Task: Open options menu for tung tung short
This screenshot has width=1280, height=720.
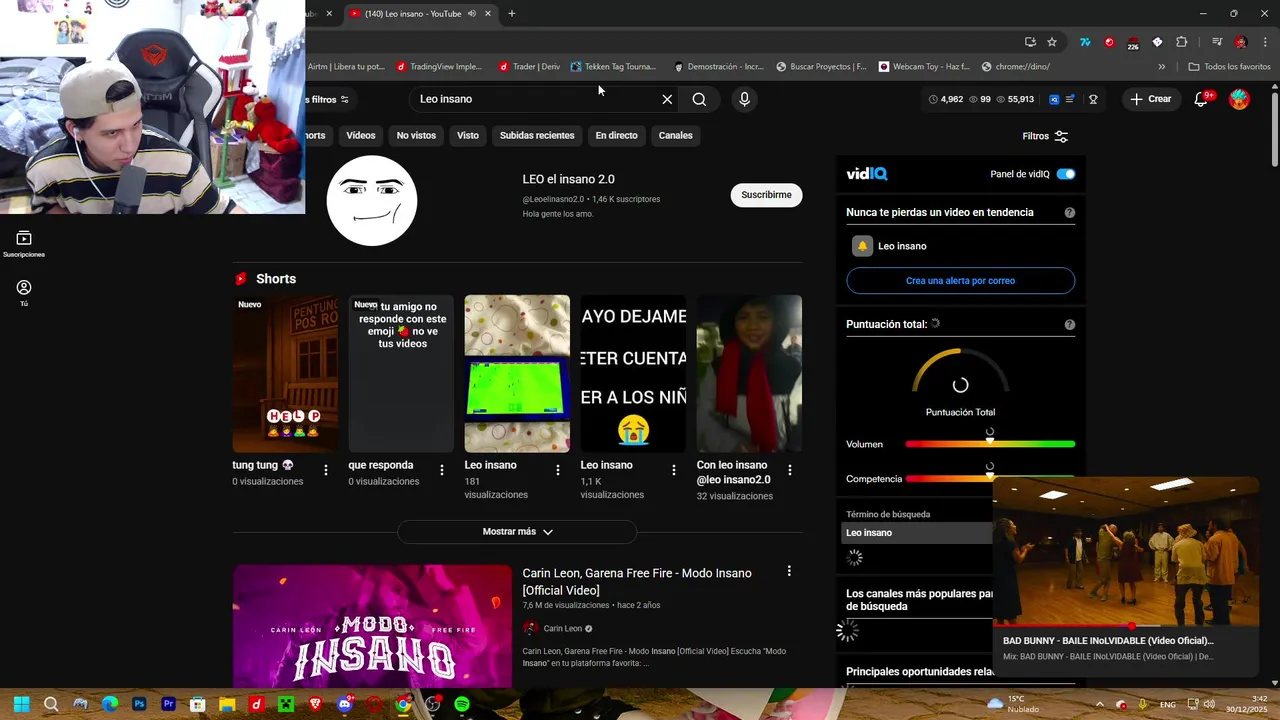Action: pos(326,470)
